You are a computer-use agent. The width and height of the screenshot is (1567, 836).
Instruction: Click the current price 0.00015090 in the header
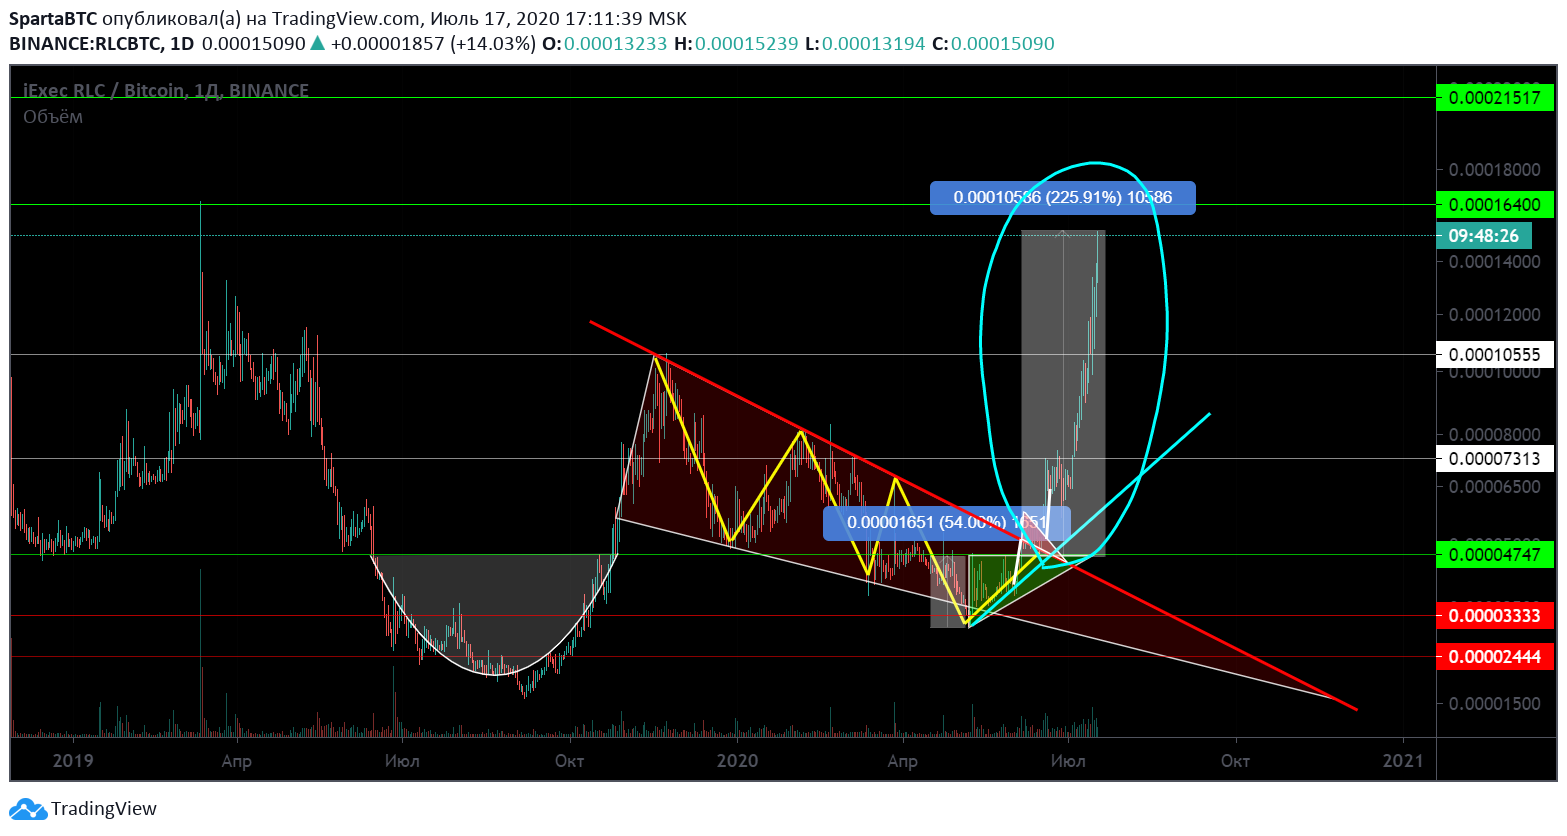coord(254,44)
